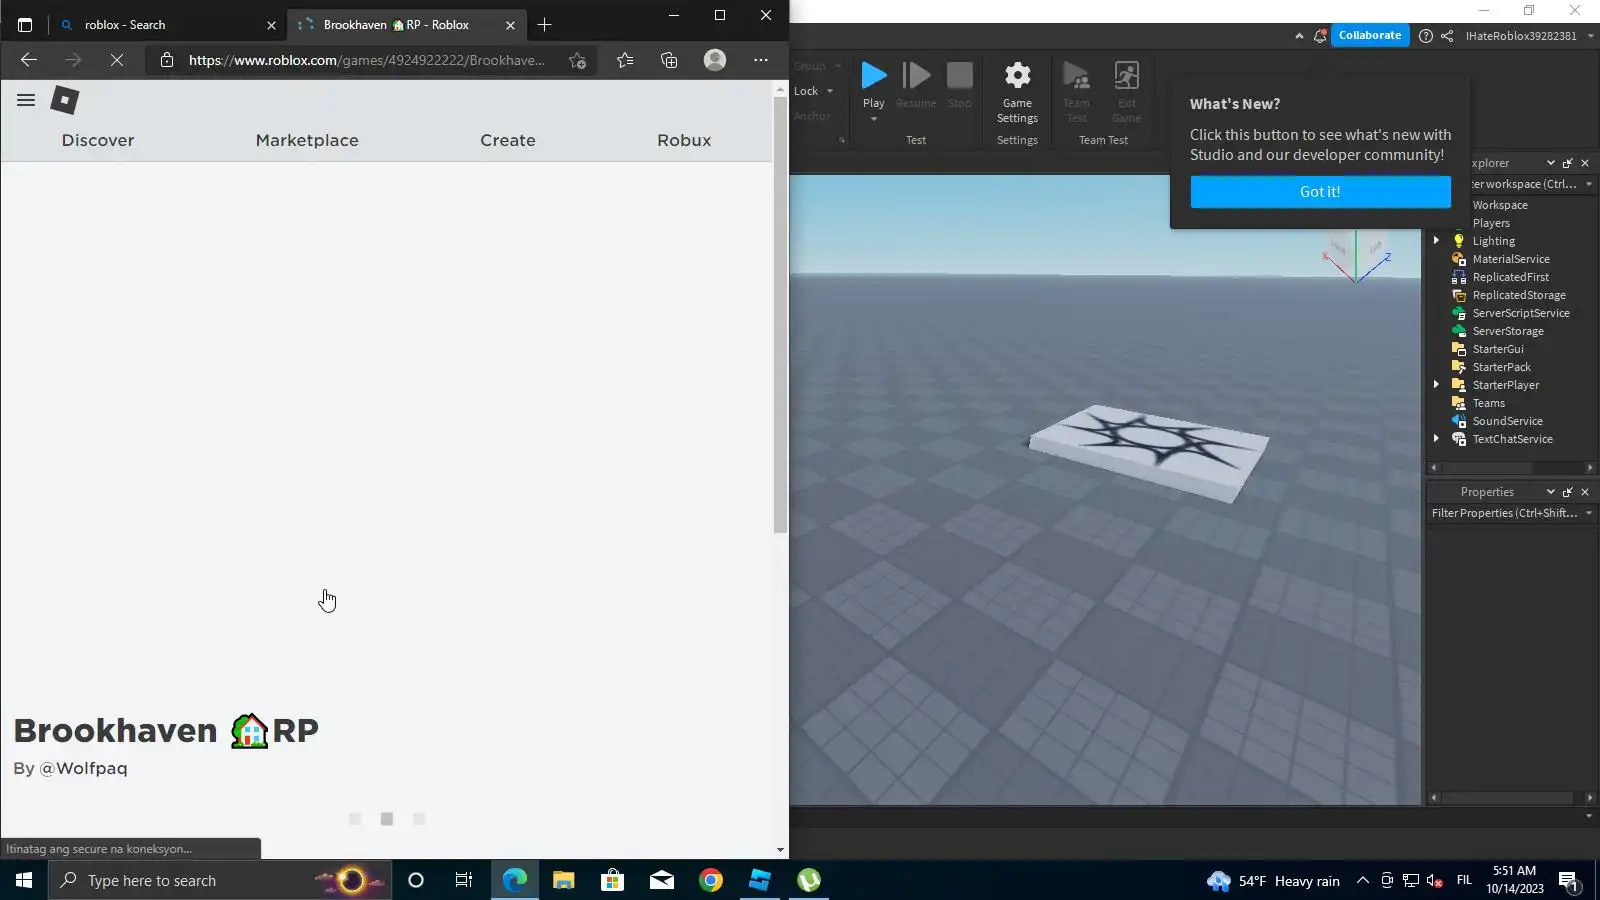The height and width of the screenshot is (900, 1600).
Task: Collapse the Studio ribbon with the up chevron
Action: (1299, 36)
